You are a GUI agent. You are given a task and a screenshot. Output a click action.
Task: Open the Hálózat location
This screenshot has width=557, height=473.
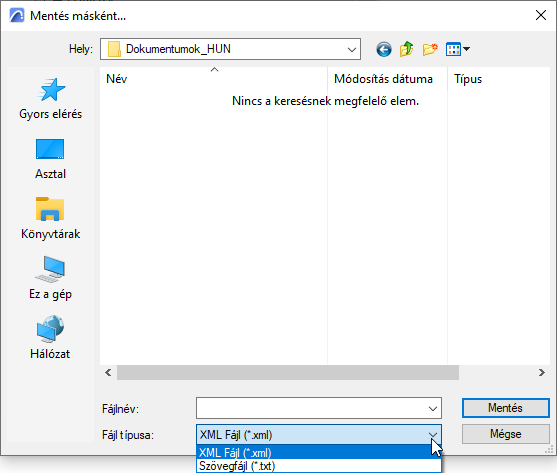pyautogui.click(x=50, y=338)
